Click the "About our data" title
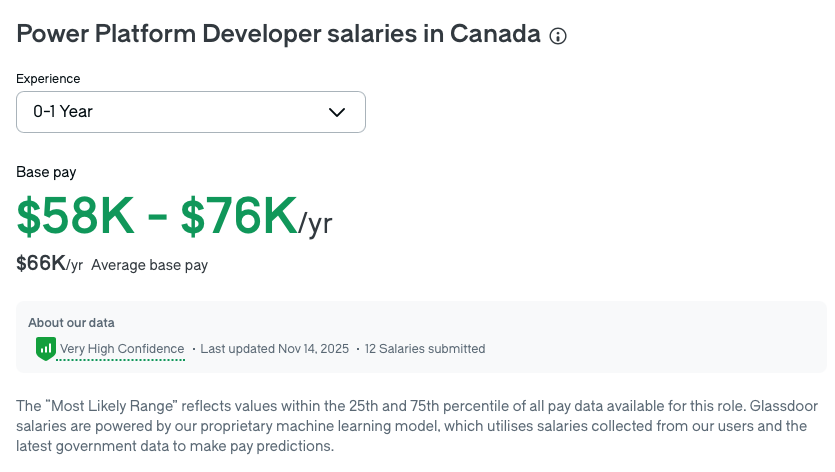835x472 pixels. point(71,323)
